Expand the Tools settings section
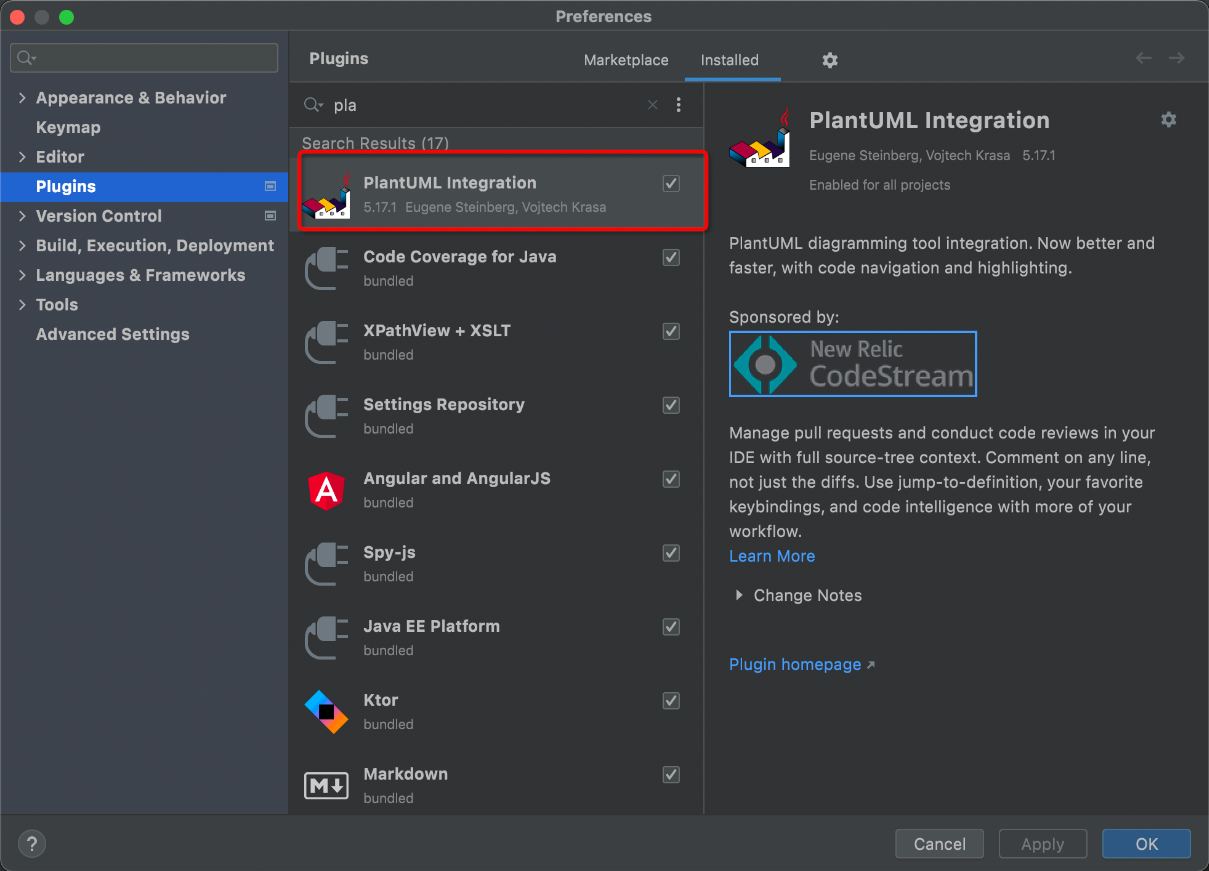This screenshot has height=871, width=1209. pos(22,305)
